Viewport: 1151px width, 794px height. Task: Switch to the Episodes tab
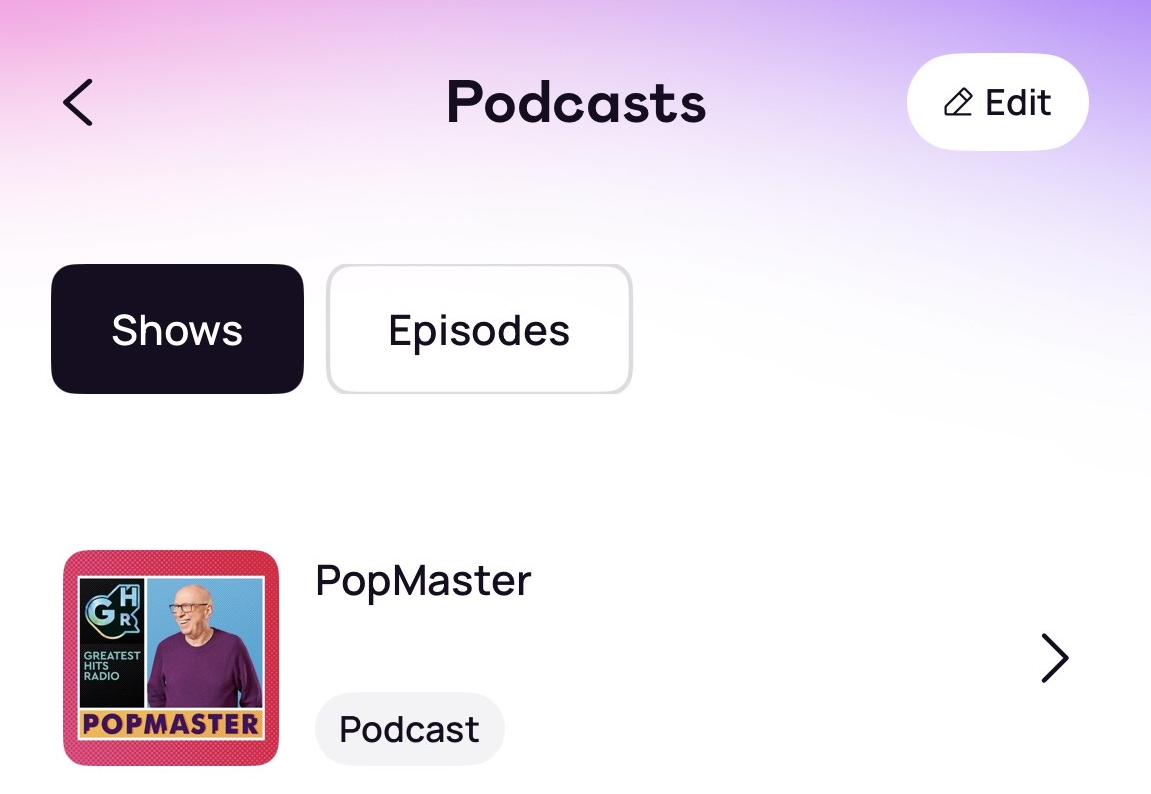pyautogui.click(x=479, y=329)
